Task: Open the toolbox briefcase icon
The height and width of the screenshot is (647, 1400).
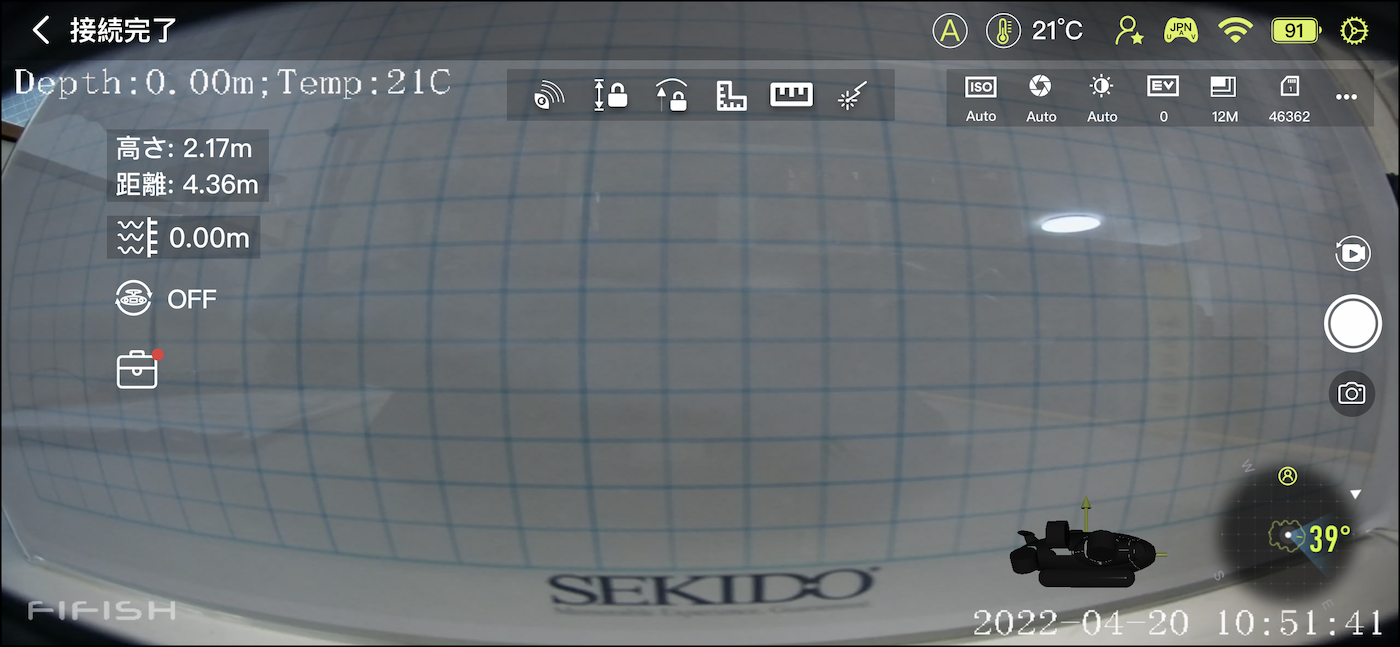Action: (x=137, y=370)
